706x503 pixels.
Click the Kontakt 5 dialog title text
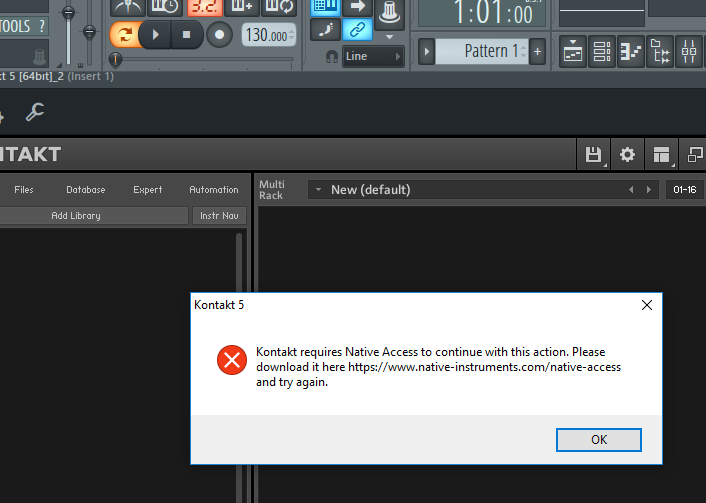pos(219,305)
